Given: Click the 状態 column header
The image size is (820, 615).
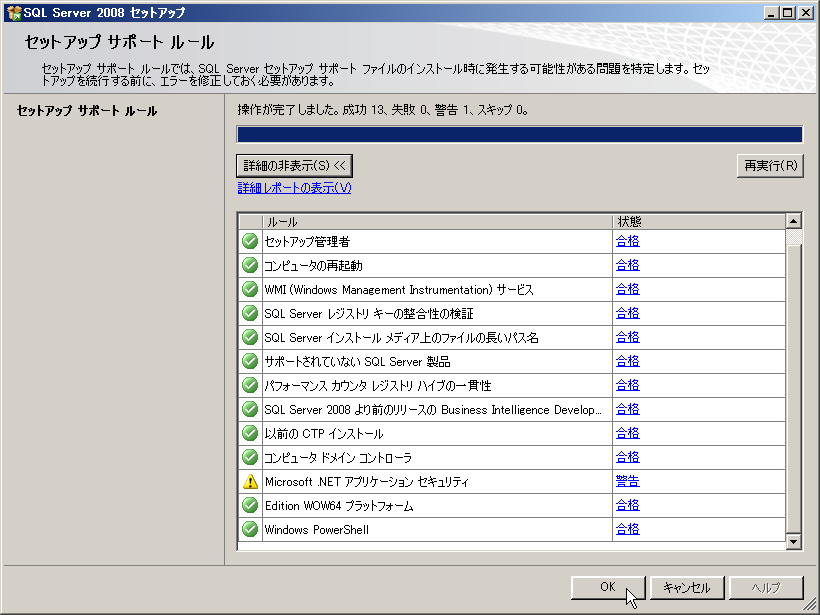Looking at the screenshot, I should pos(699,222).
